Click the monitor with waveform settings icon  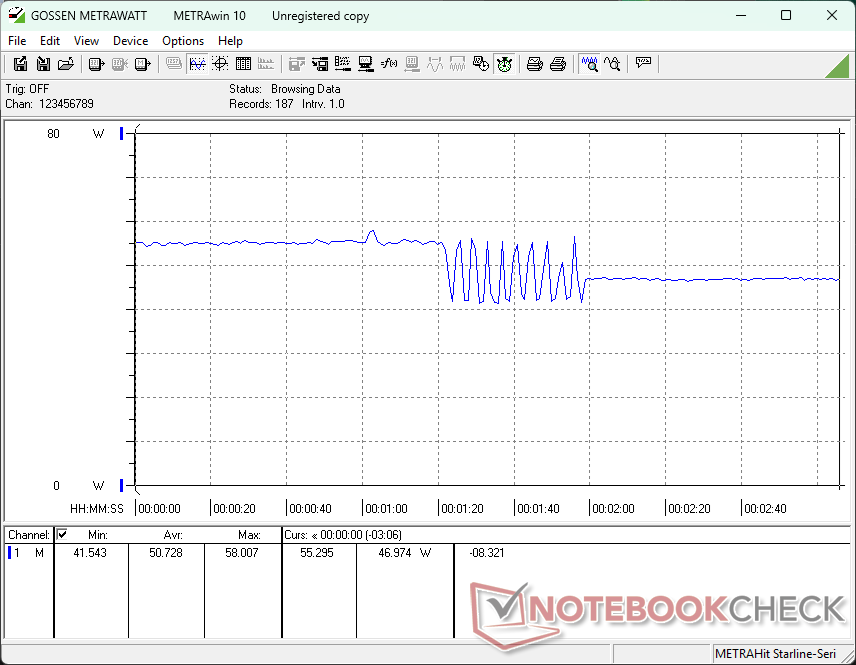pos(365,64)
